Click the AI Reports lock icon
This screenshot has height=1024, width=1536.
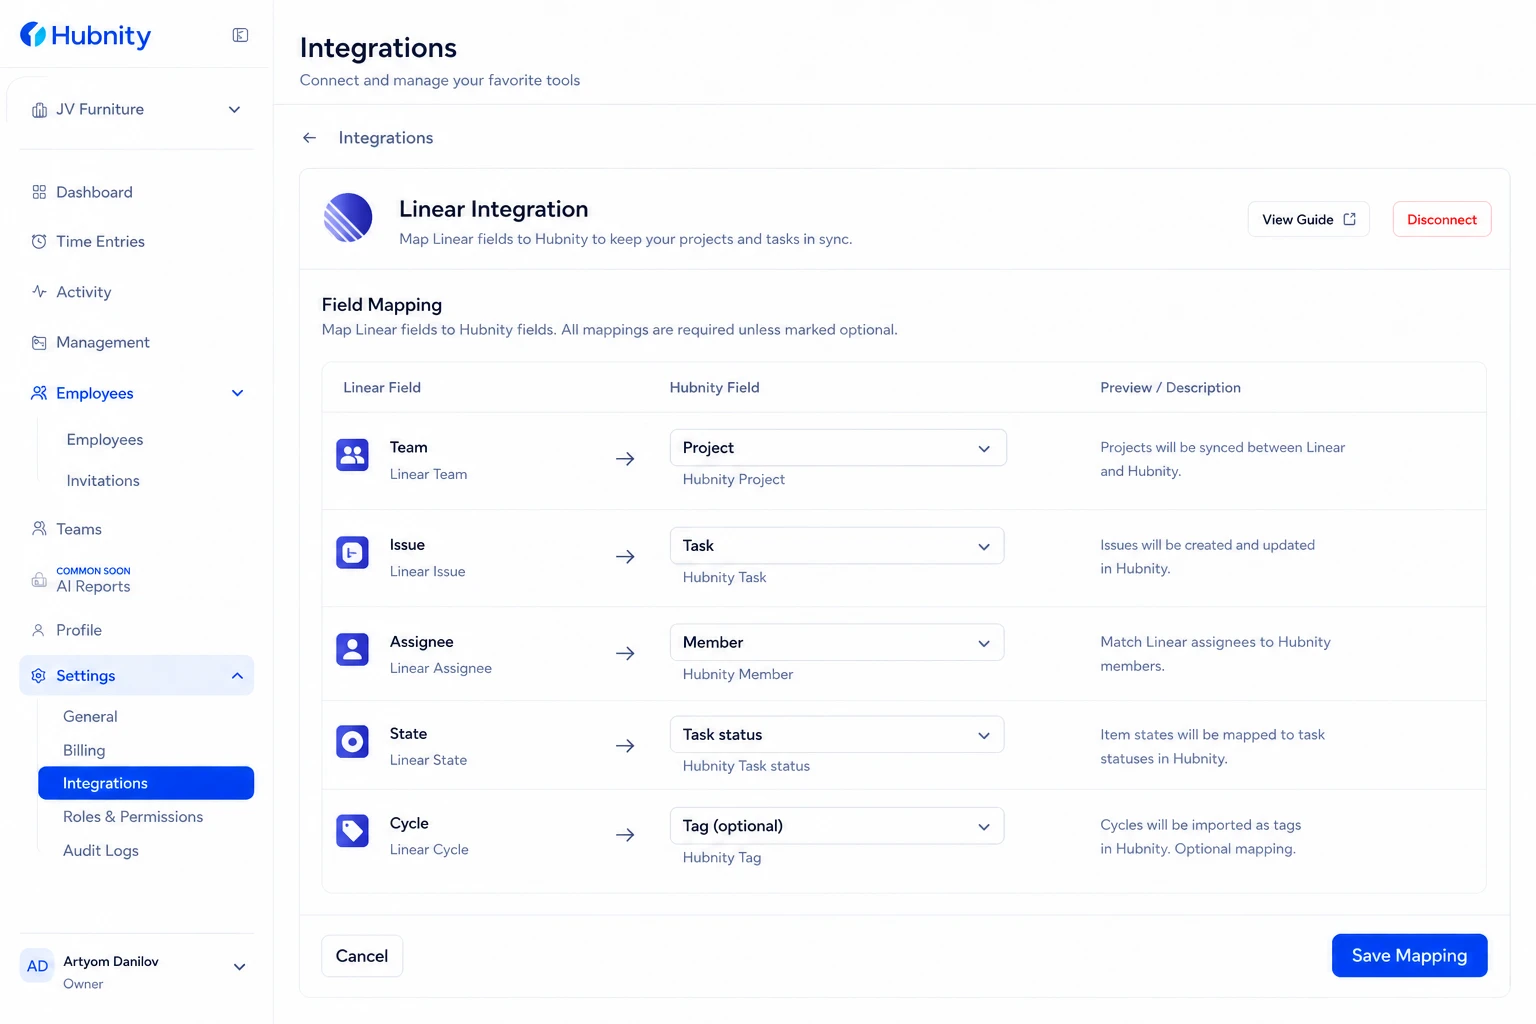39,580
